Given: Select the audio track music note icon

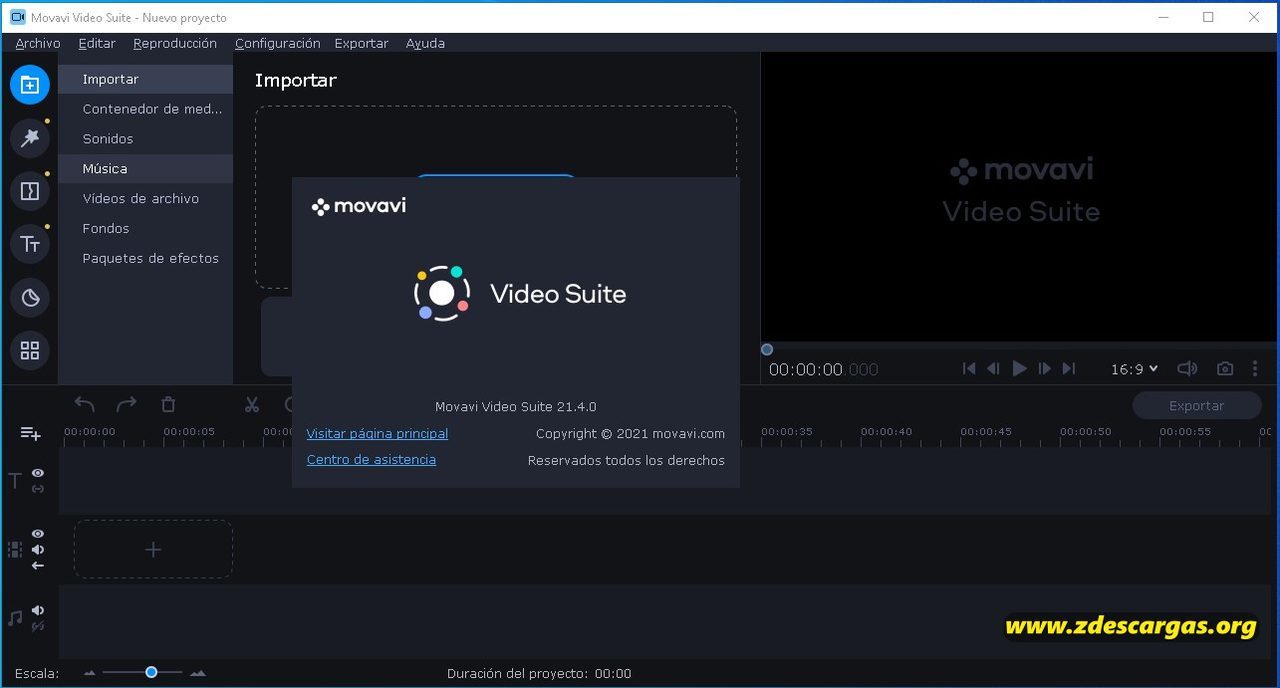Looking at the screenshot, I should tap(15, 618).
